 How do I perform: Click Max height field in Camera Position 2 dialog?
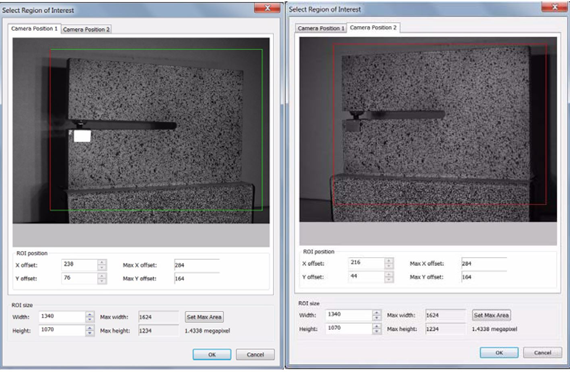[446, 329]
